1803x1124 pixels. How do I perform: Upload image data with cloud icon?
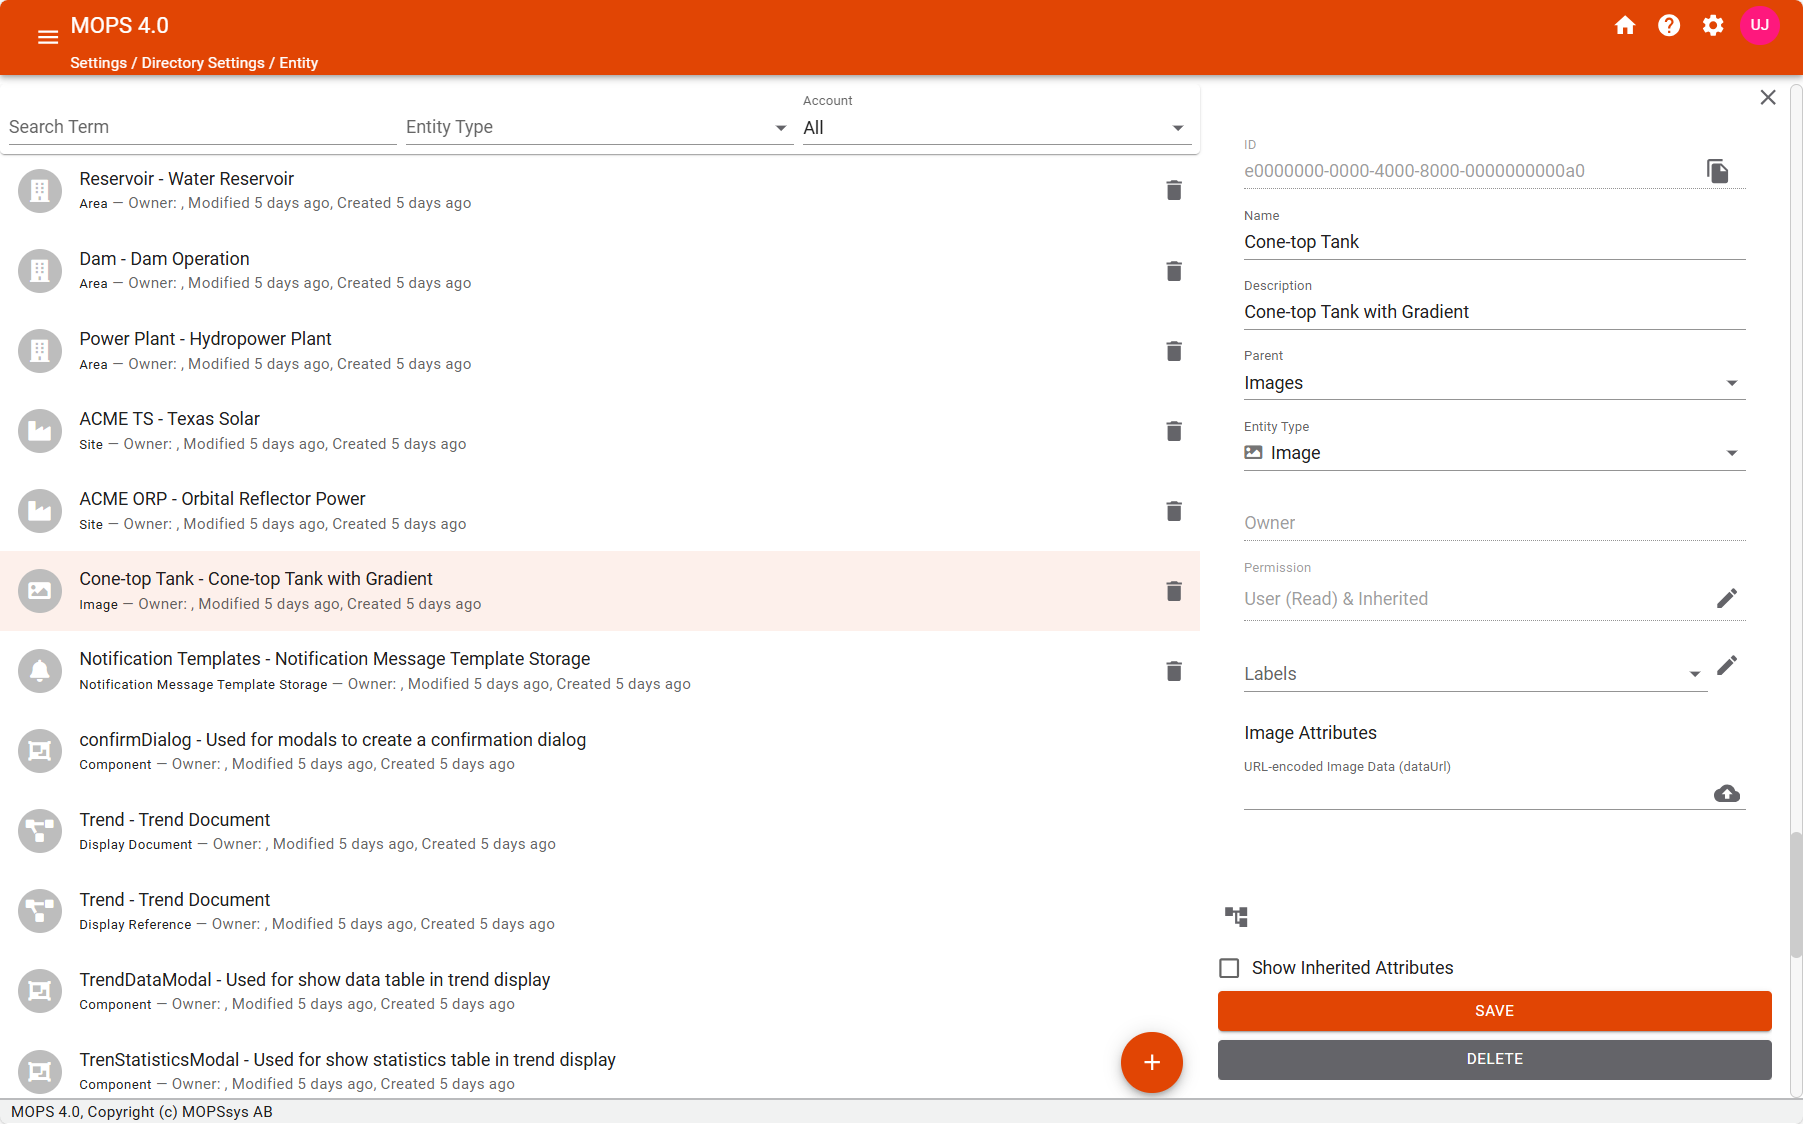click(1727, 794)
